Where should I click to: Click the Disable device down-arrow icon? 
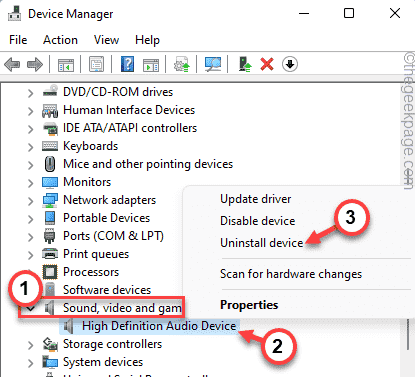[290, 64]
